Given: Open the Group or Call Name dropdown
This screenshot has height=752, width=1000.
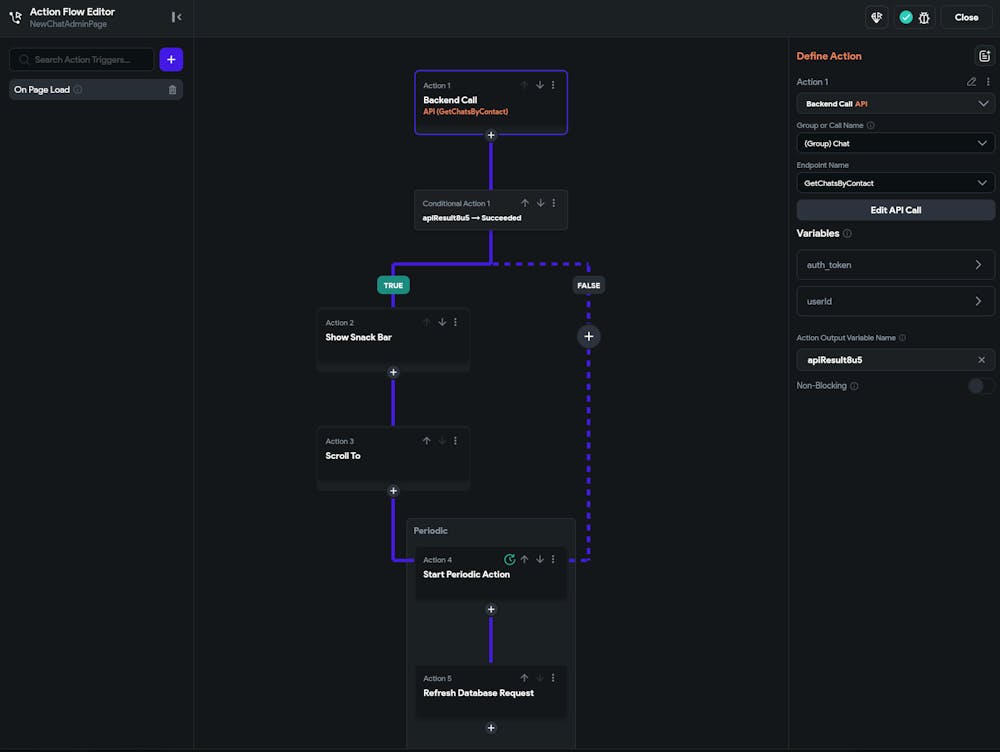Looking at the screenshot, I should pos(895,144).
